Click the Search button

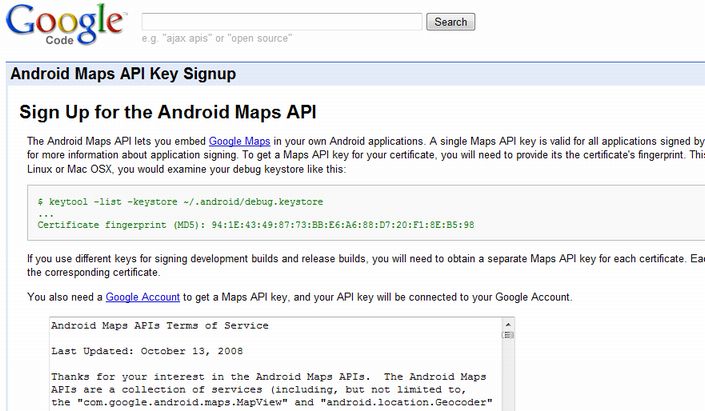point(451,22)
